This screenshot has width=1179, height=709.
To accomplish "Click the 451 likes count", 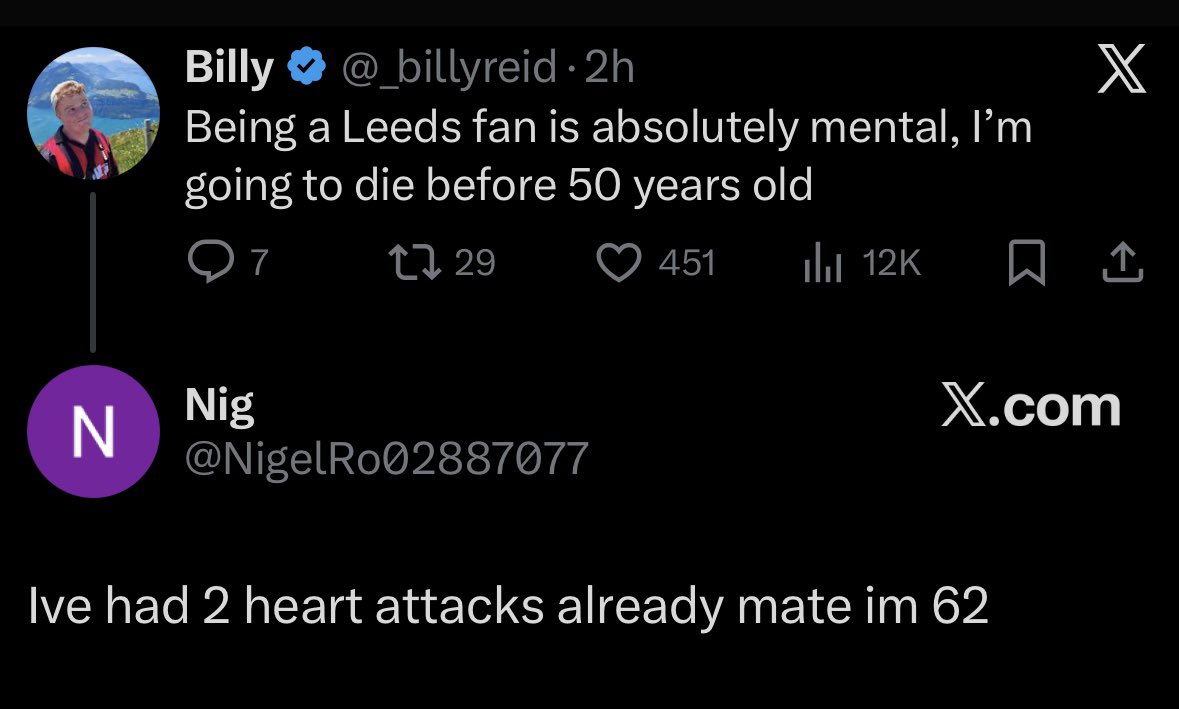I will pyautogui.click(x=687, y=262).
